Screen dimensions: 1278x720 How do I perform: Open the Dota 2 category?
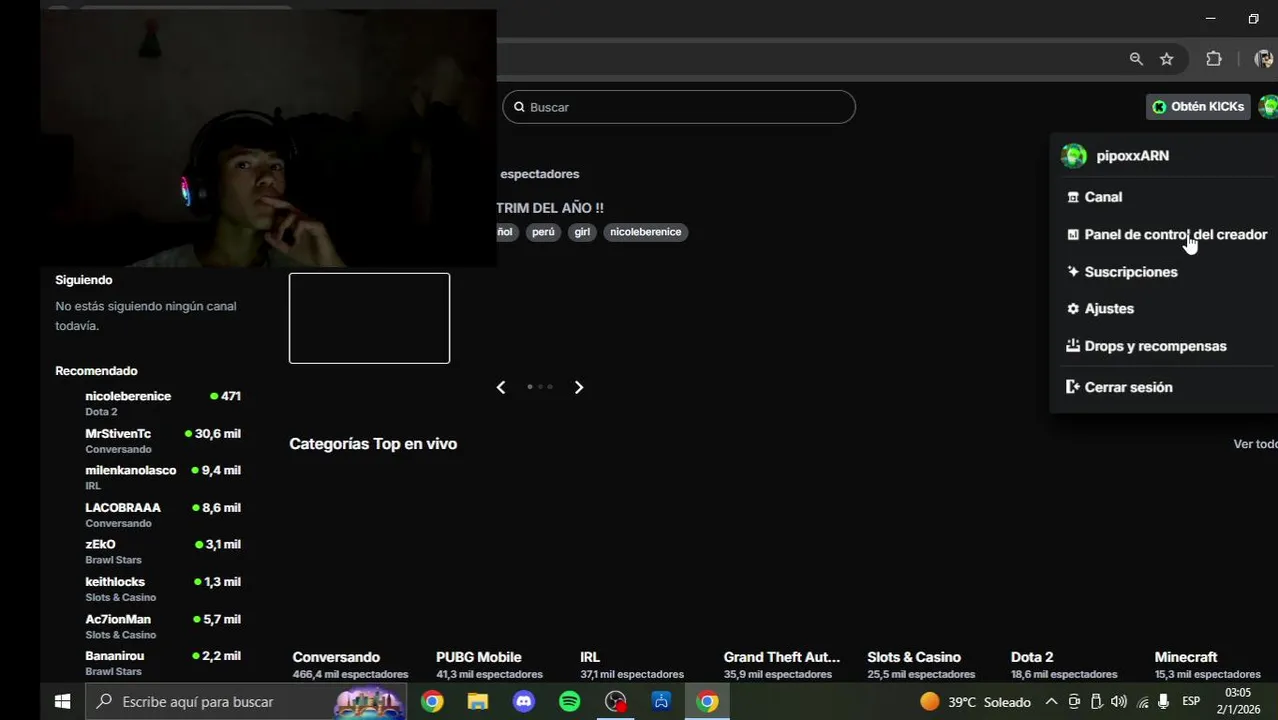click(x=1032, y=657)
